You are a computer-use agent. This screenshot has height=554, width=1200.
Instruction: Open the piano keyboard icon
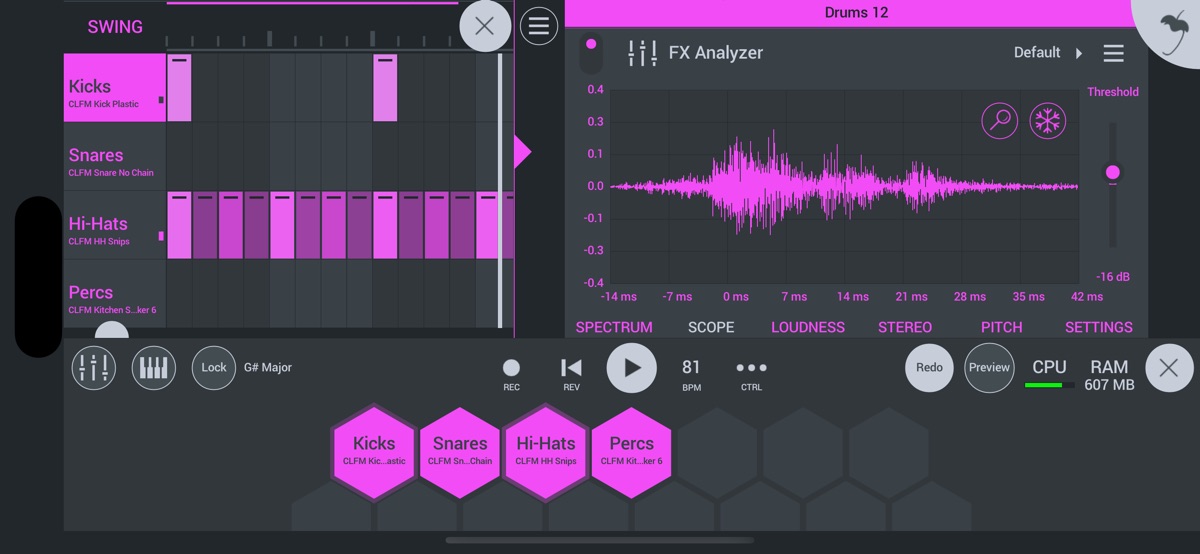coord(154,368)
